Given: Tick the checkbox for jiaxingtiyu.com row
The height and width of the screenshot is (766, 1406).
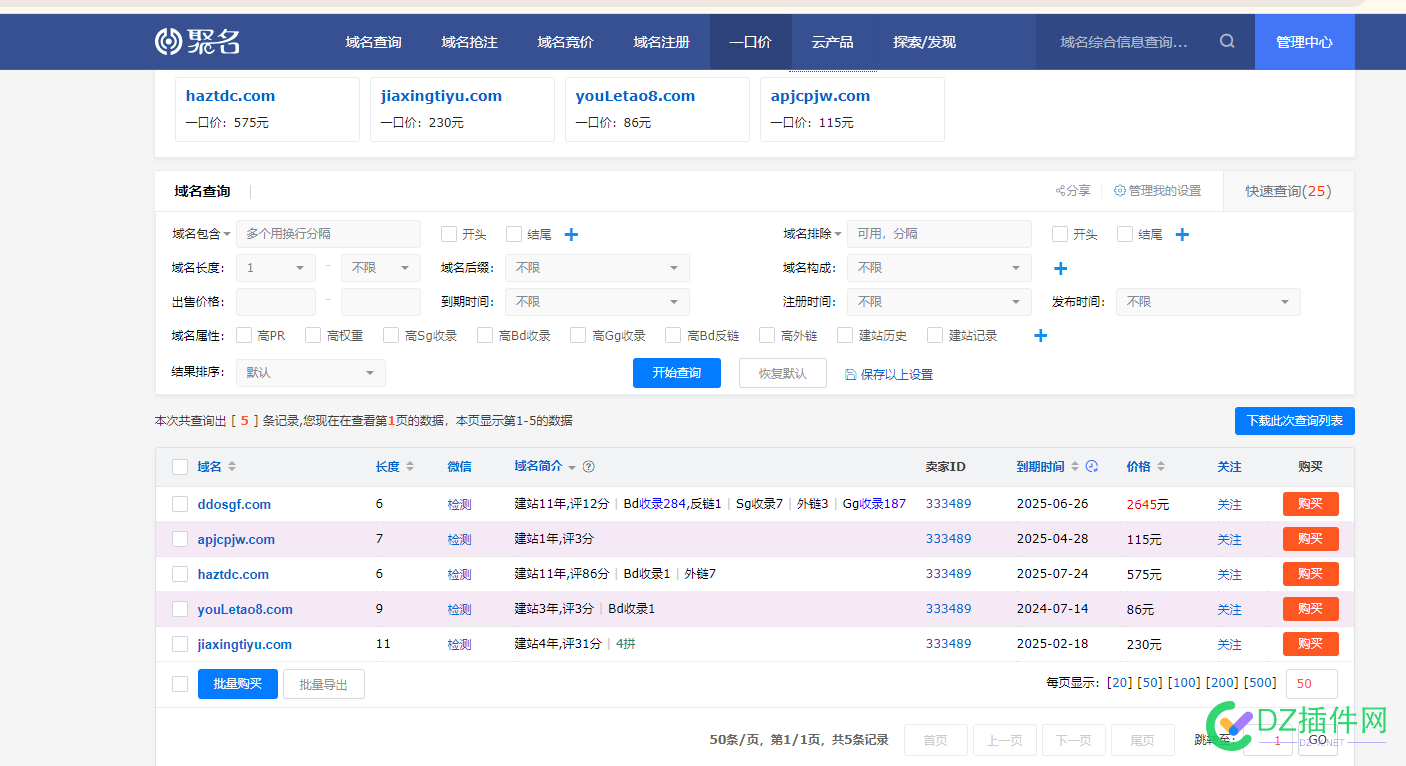Looking at the screenshot, I should coord(180,644).
